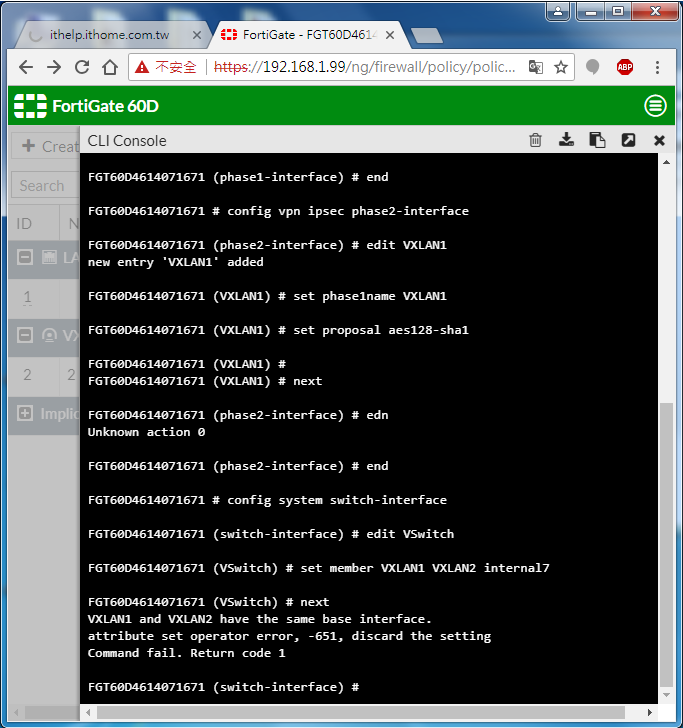
Task: Reload the FortiGate page
Action: coord(82,67)
